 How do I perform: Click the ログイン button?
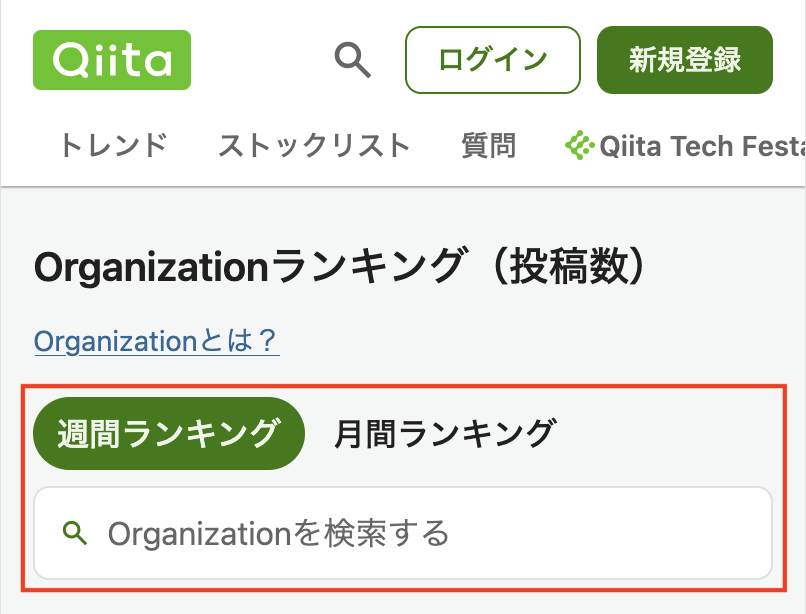[x=493, y=60]
